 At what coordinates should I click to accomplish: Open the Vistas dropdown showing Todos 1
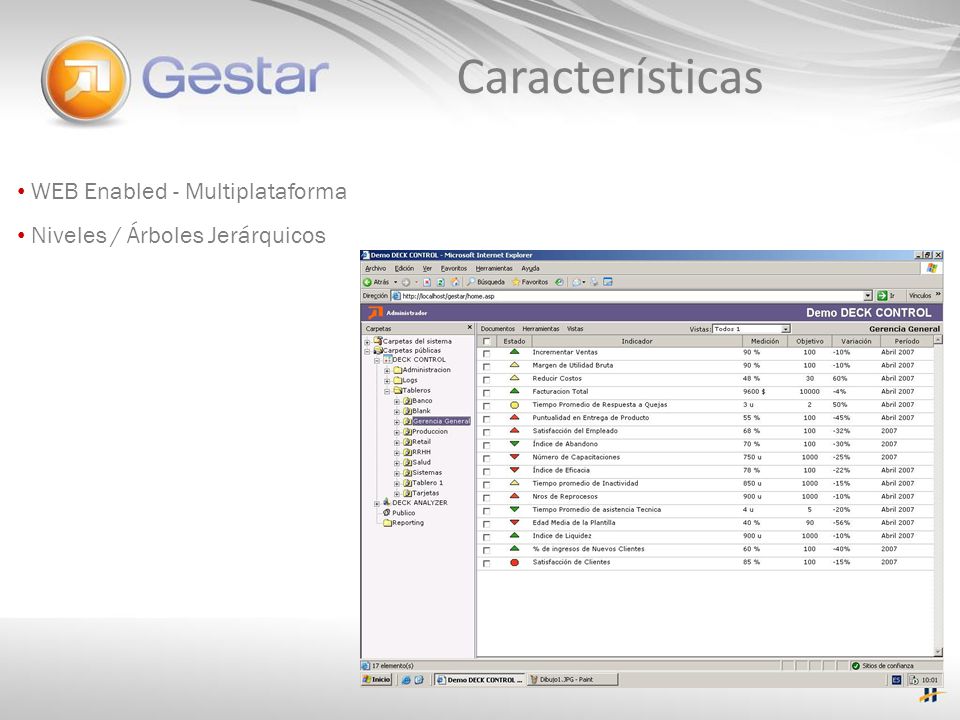tap(751, 329)
